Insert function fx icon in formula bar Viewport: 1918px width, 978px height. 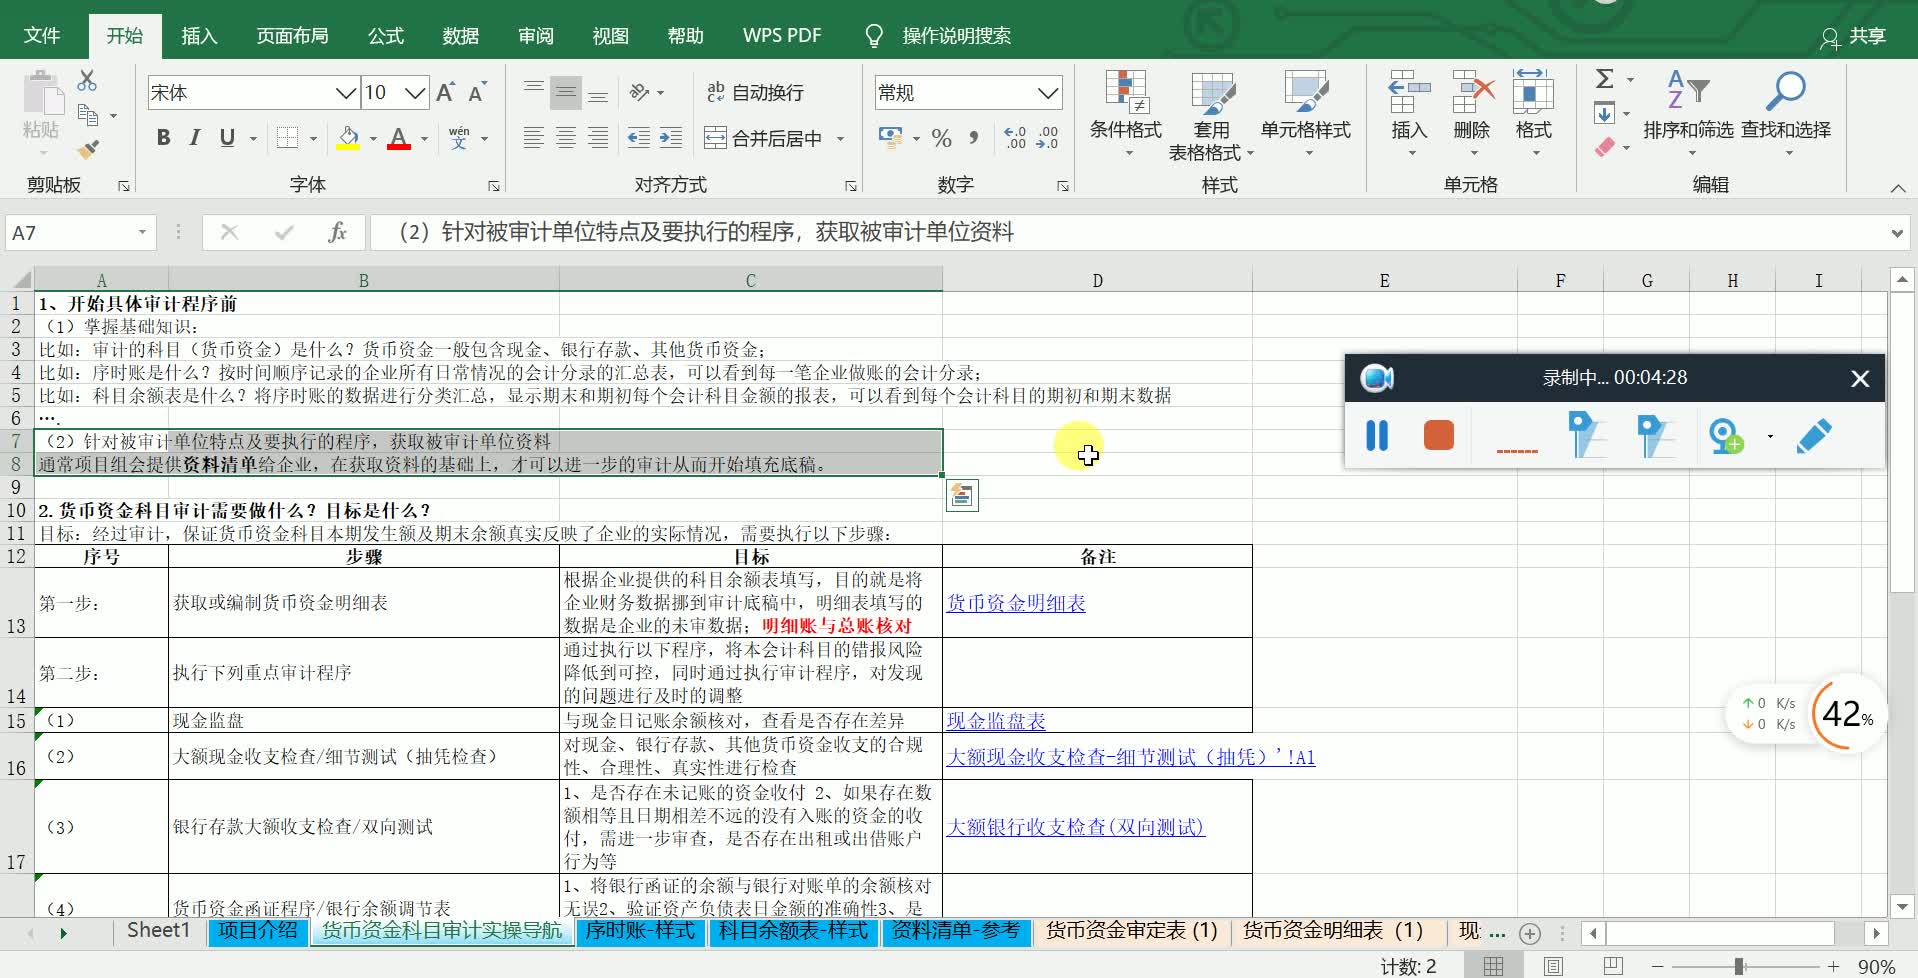(337, 233)
